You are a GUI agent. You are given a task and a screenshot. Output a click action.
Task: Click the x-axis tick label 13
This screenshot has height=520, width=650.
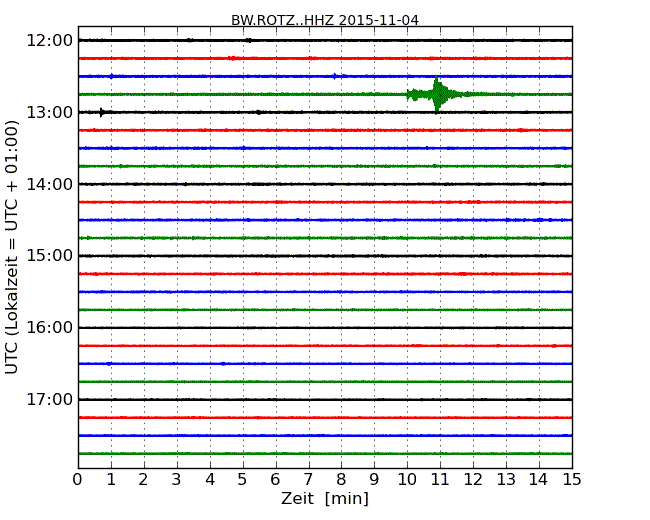coord(506,480)
